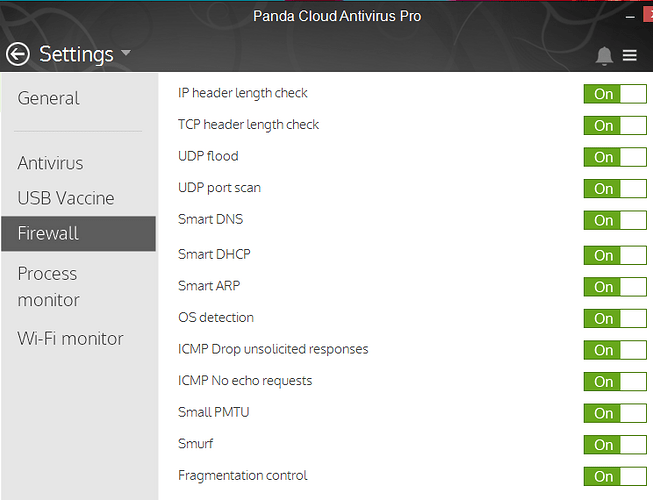This screenshot has width=653, height=500.
Task: Toggle OS detection setting
Action: [615, 318]
